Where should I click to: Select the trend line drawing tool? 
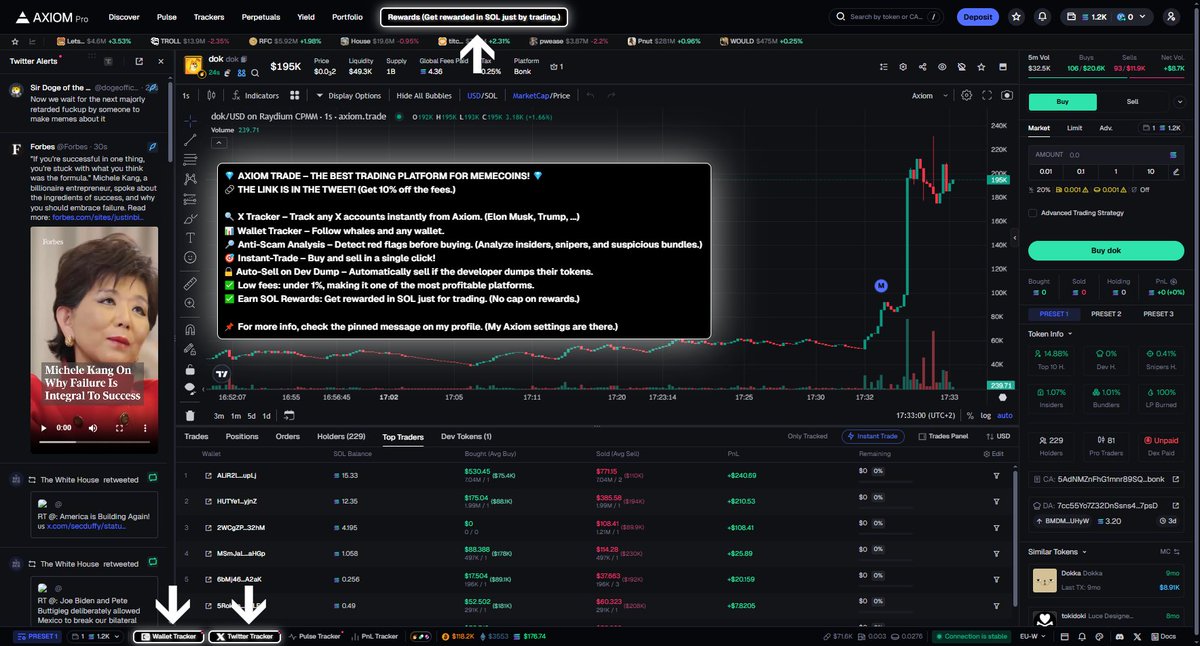(x=190, y=139)
